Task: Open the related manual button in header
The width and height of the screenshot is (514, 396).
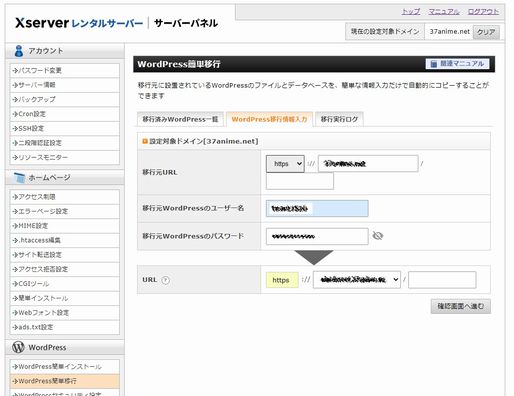Action: click(457, 64)
